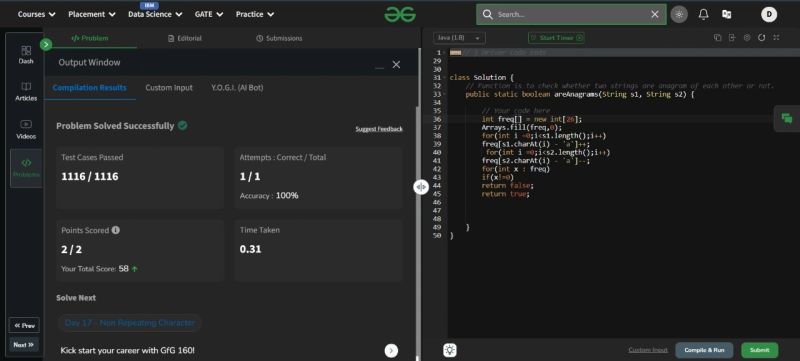Open editor settings gear icon
This screenshot has width=800, height=361.
pos(747,38)
